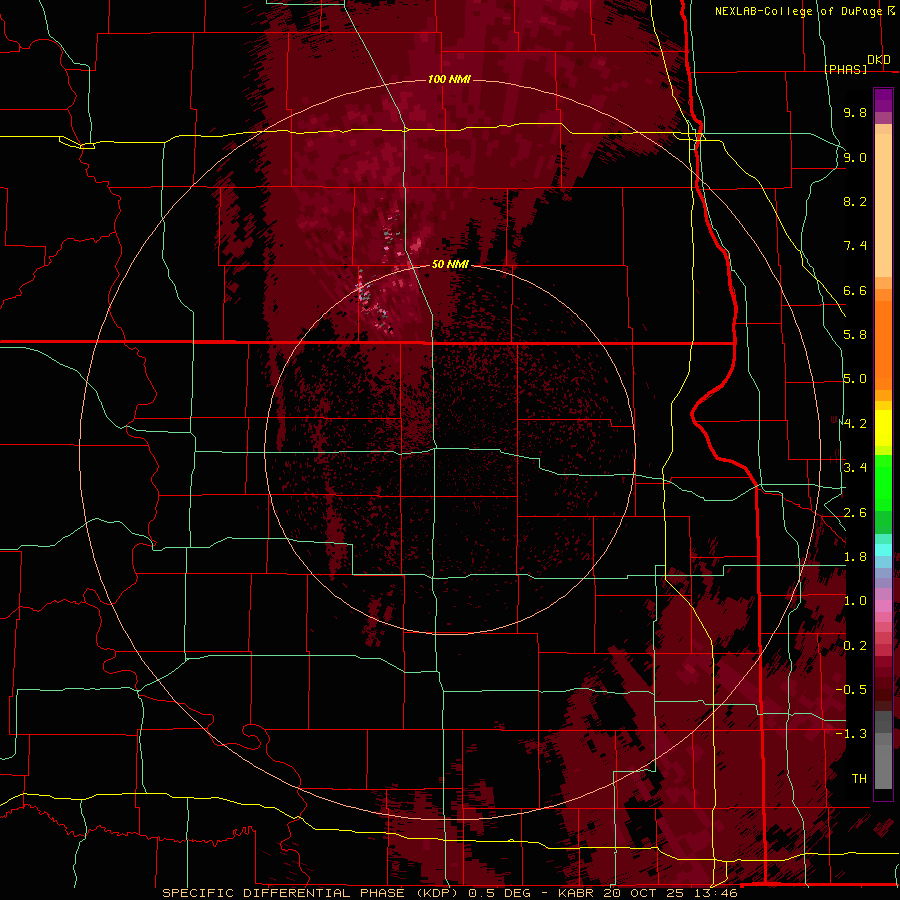The width and height of the screenshot is (900, 900).
Task: Click the 7.4 scale value
Action: coord(855,246)
